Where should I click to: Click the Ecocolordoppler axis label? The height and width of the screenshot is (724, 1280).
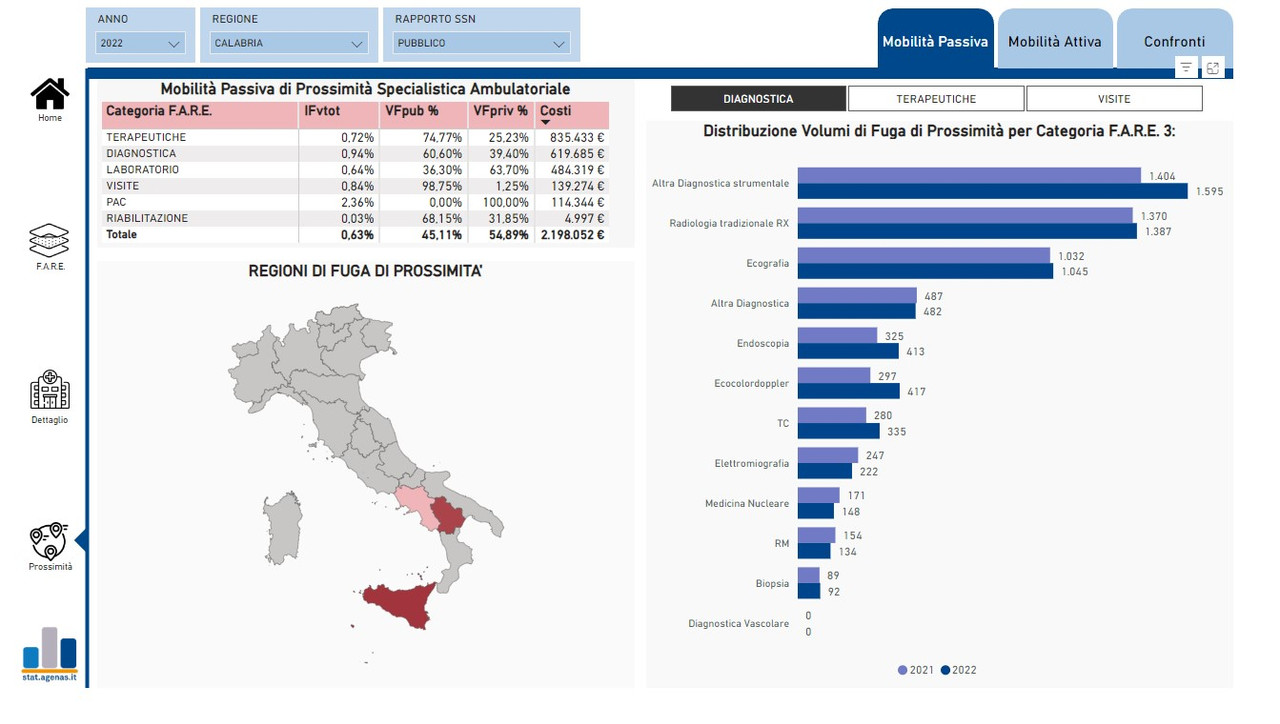(x=751, y=384)
